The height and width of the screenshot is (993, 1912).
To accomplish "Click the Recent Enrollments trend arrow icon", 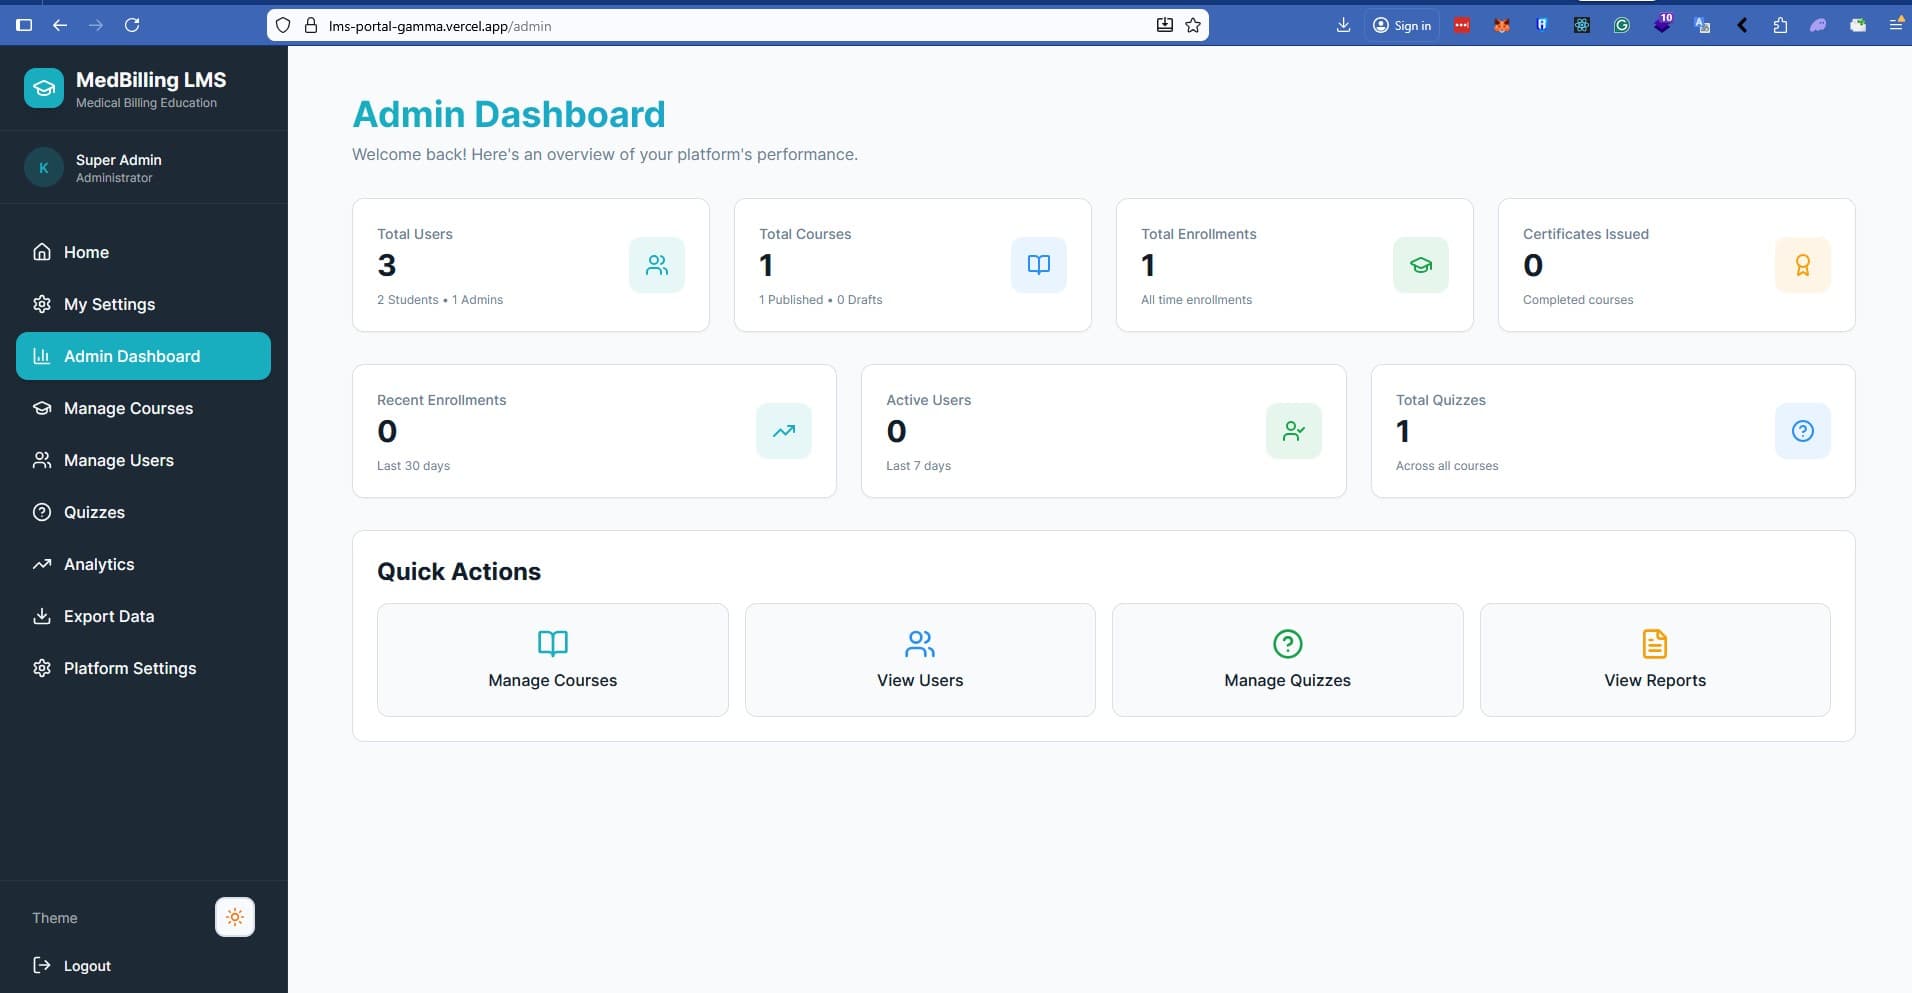I will [x=783, y=431].
